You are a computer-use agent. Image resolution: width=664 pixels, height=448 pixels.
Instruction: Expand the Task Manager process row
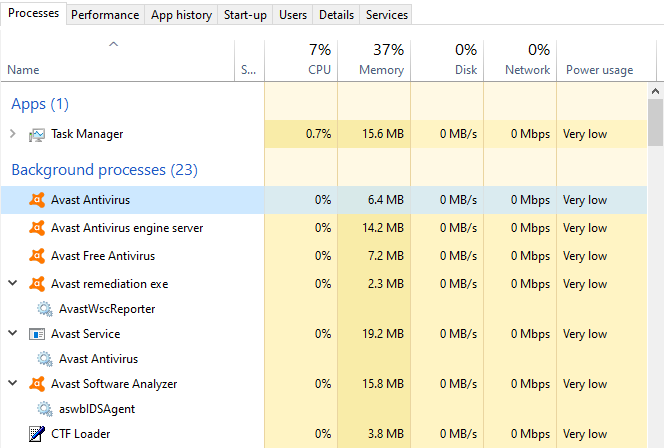click(12, 134)
